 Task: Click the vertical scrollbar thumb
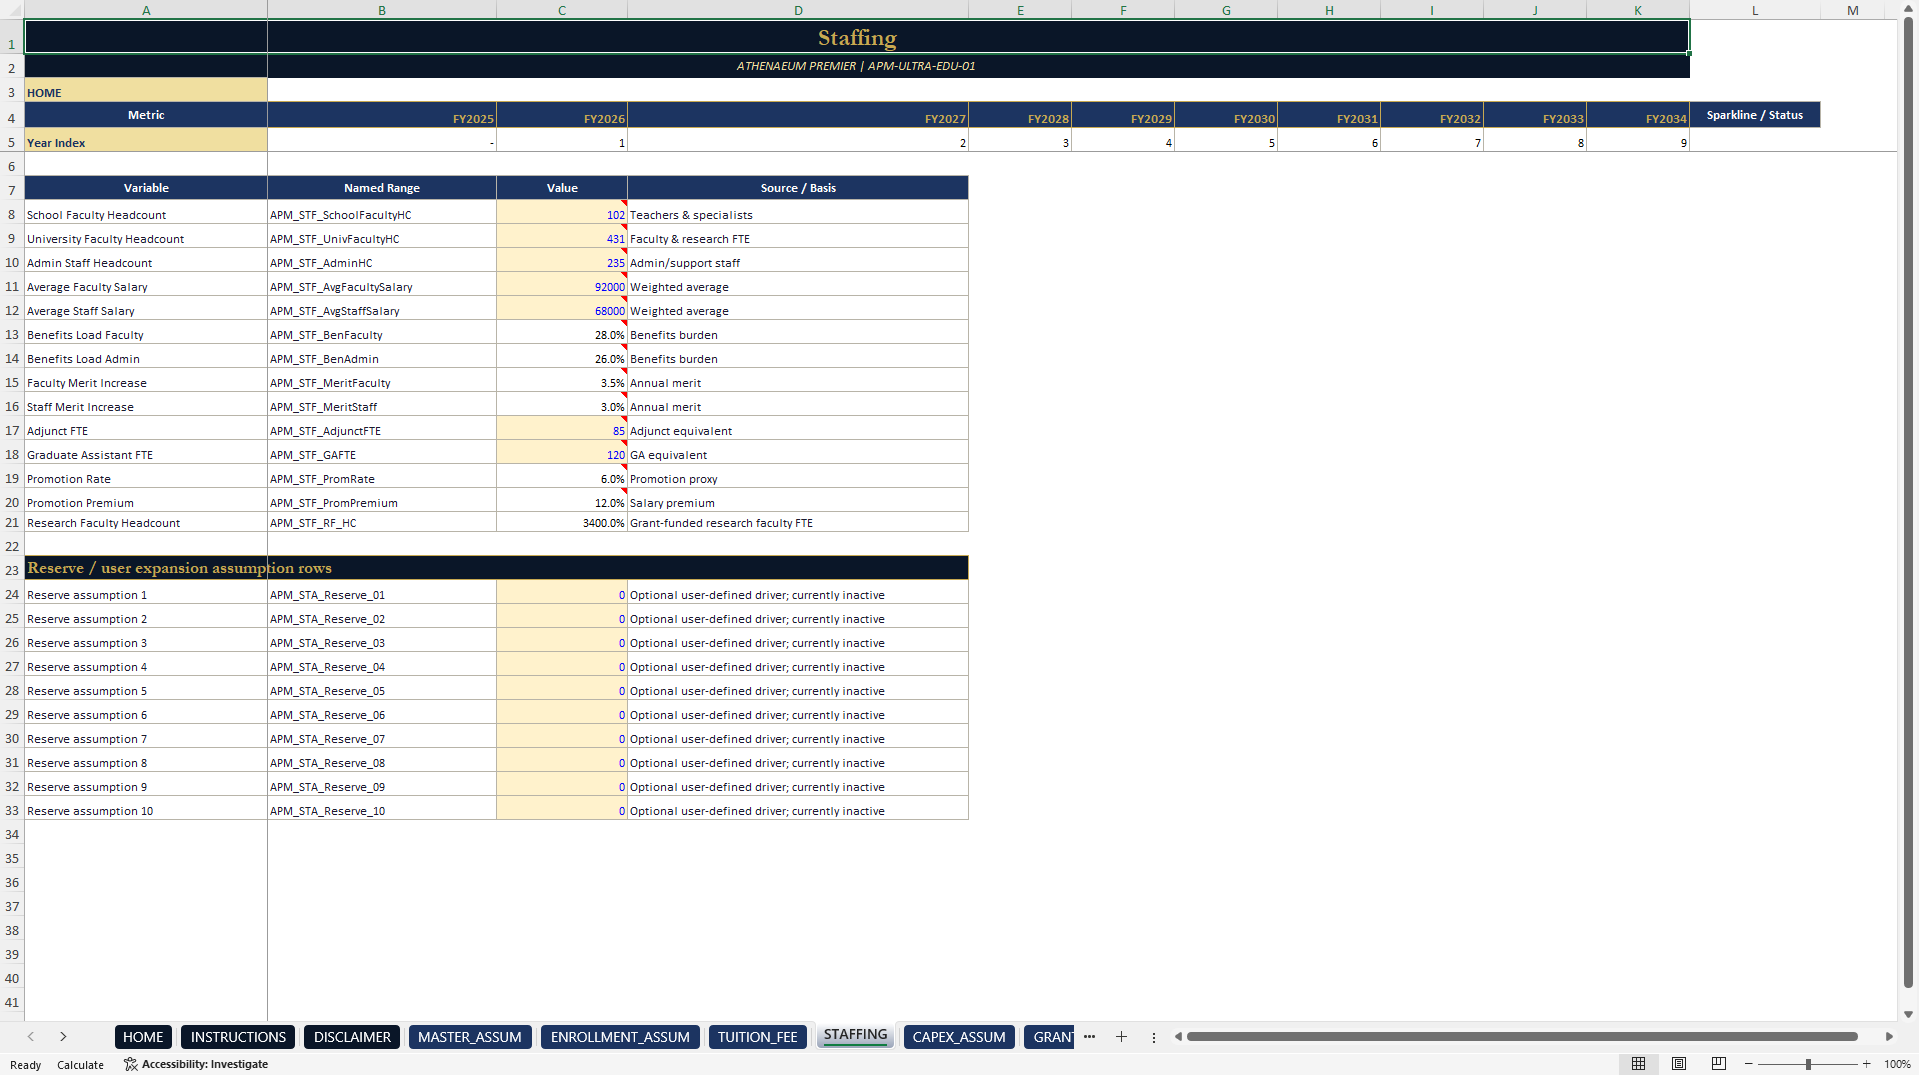1908,503
